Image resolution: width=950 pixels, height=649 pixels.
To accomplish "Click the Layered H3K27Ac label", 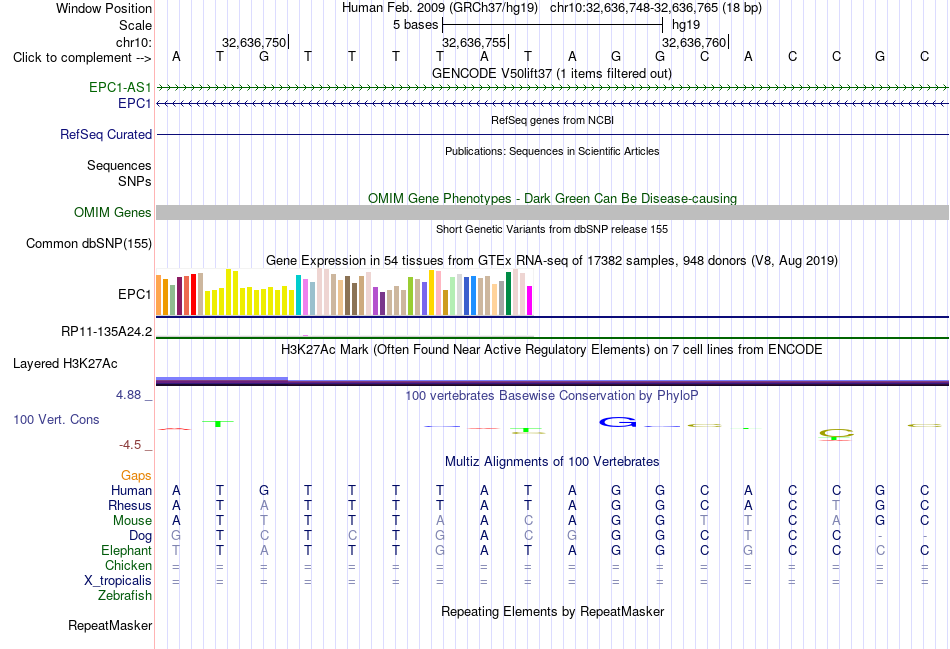I will point(65,364).
